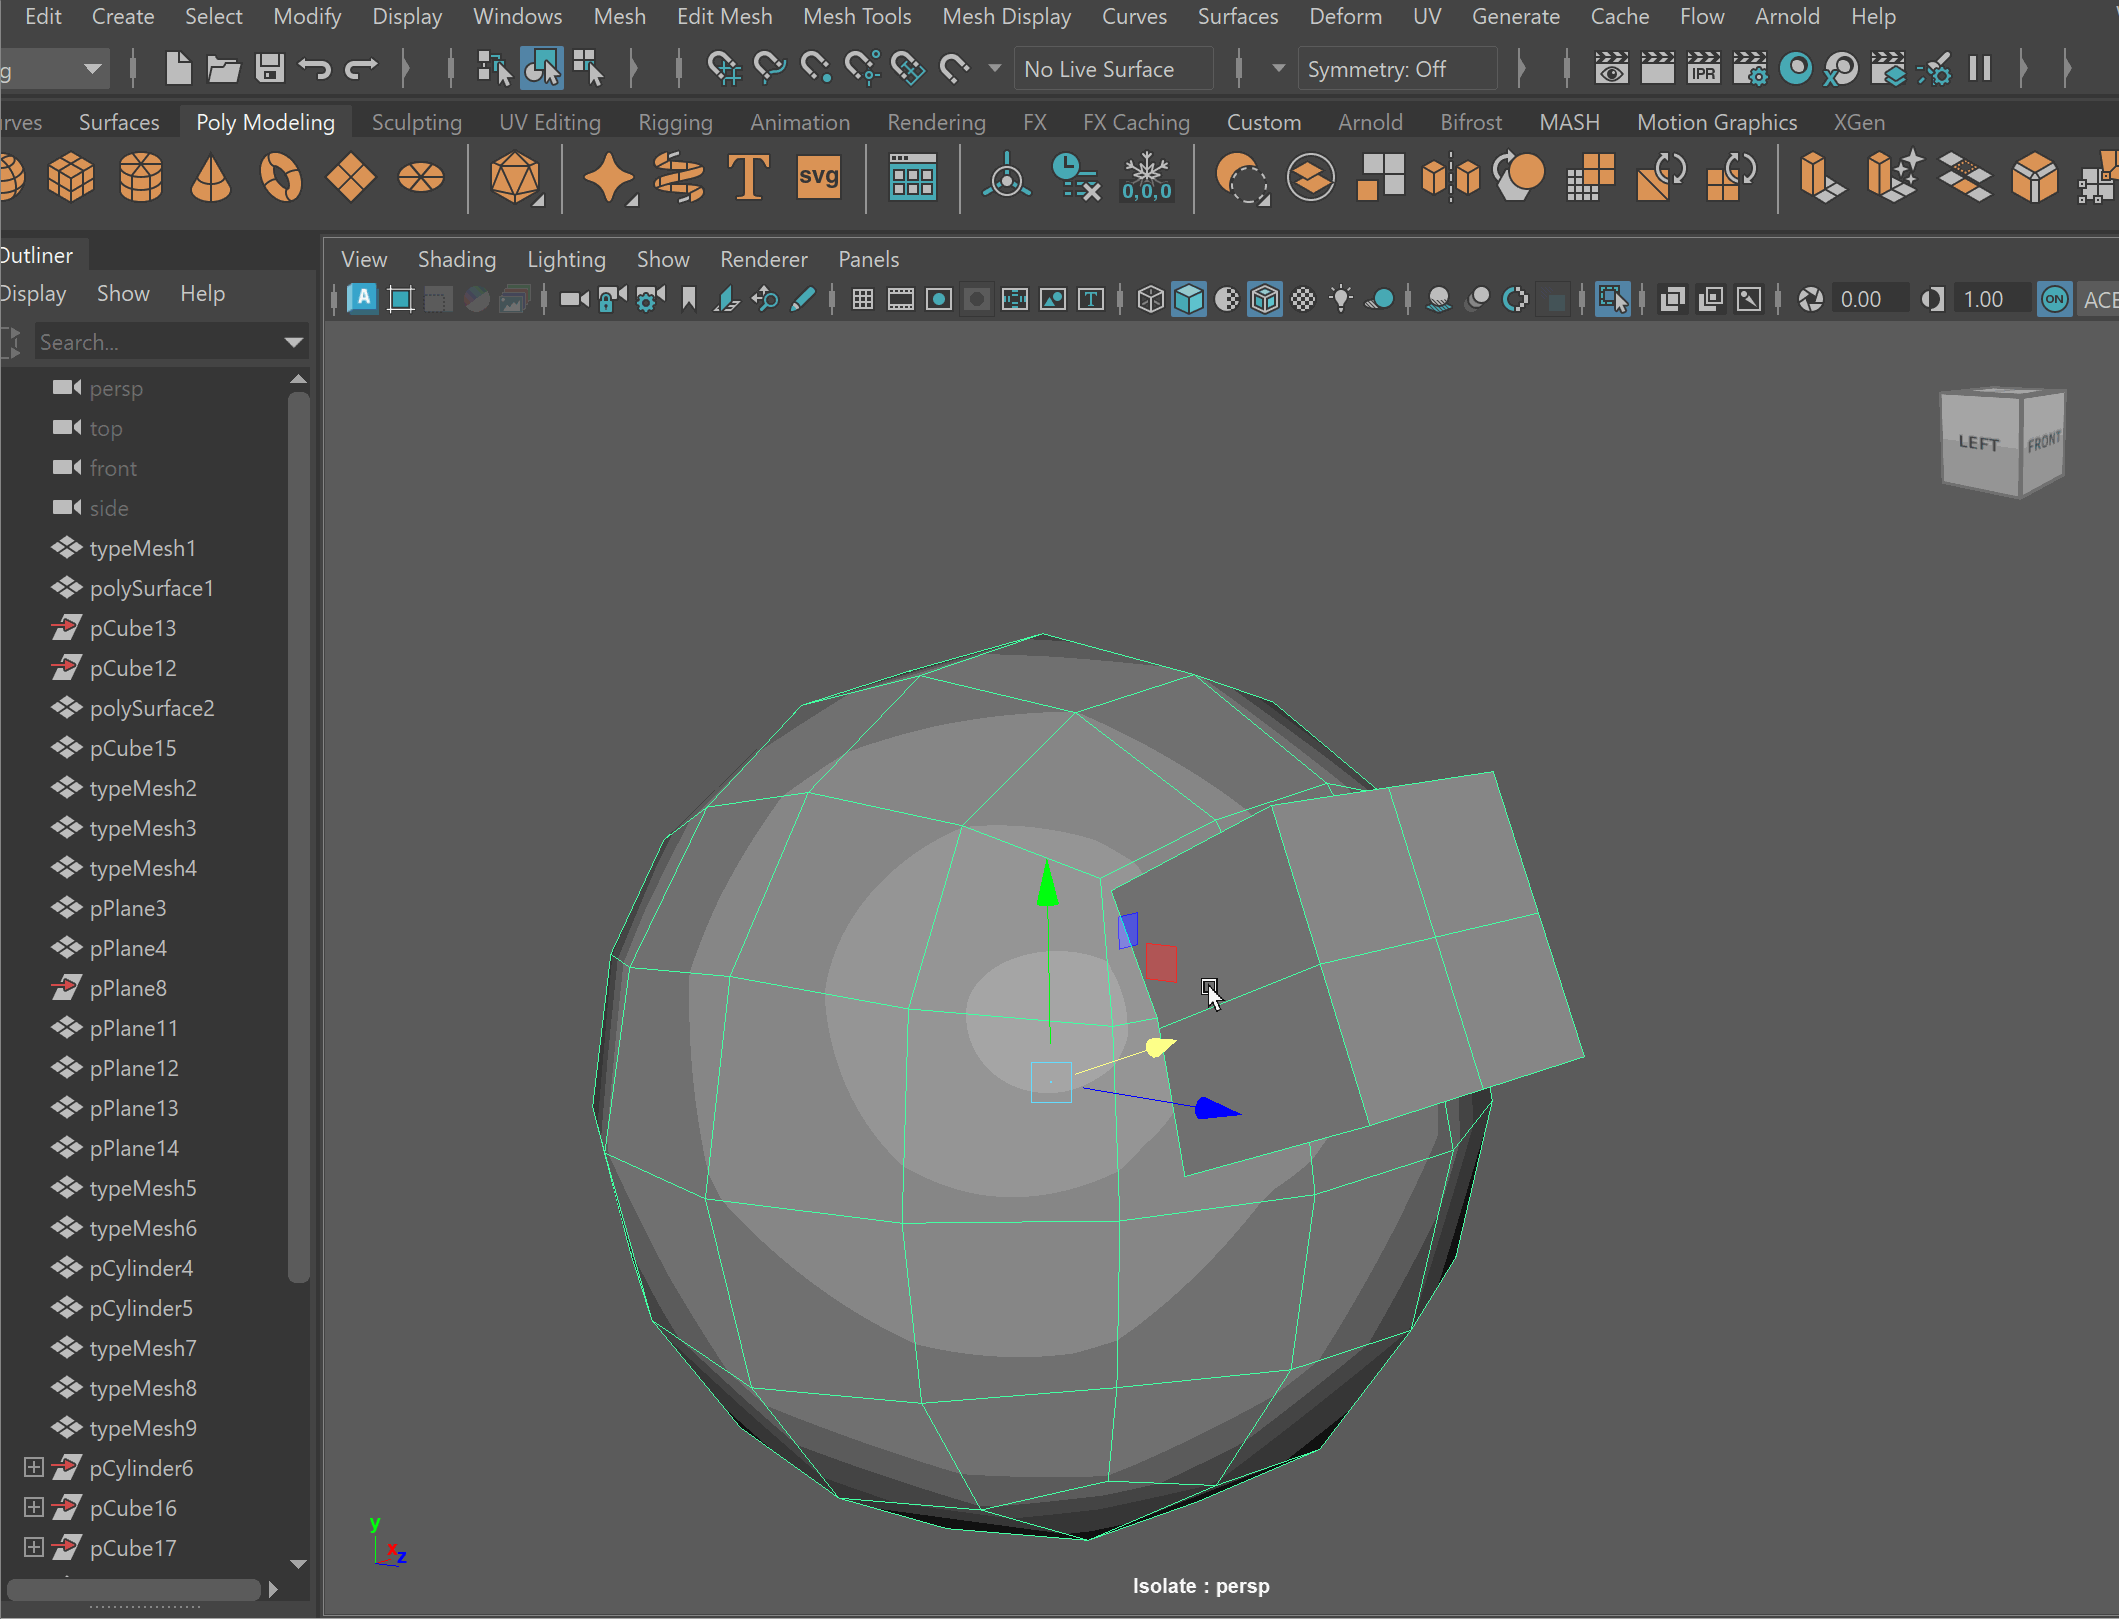This screenshot has height=1619, width=2119.
Task: Expand the pCylinder6 outliner node
Action: (33, 1467)
